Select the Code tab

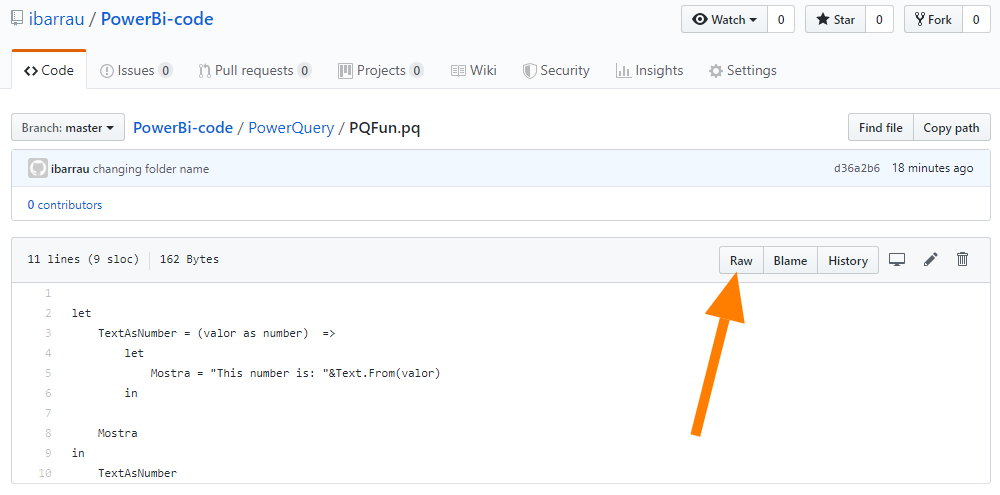coord(49,70)
